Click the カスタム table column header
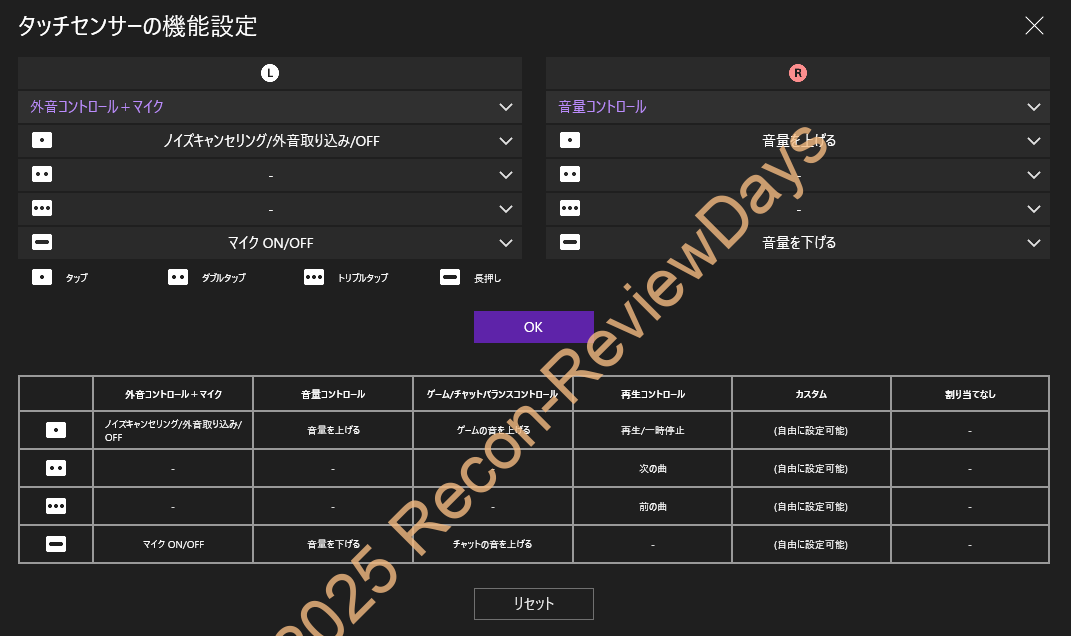Screen dimensions: 1071x636 click(811, 394)
